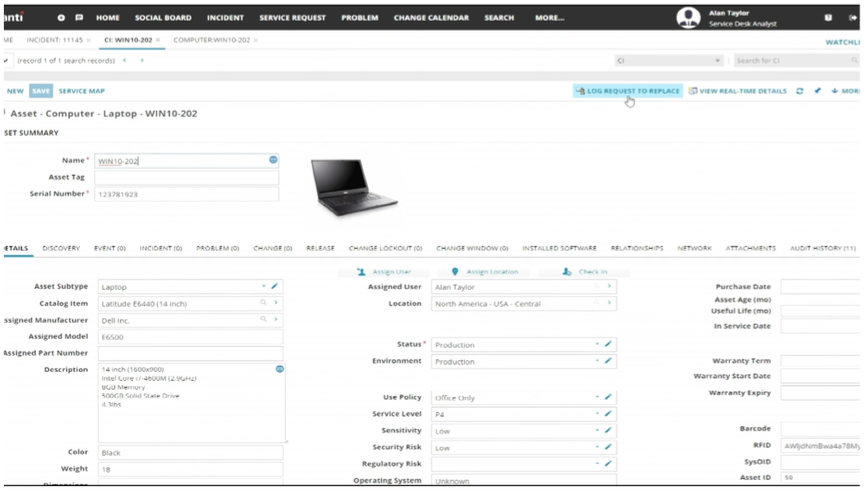Click the Assign User button
The height and width of the screenshot is (491, 866).
point(384,272)
